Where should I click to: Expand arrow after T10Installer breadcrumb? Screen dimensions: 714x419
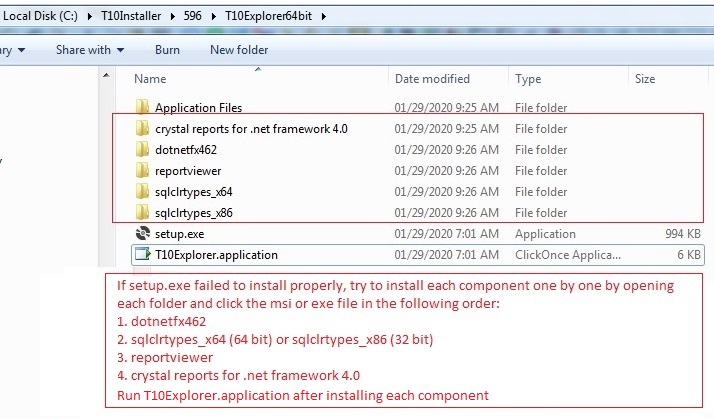[x=173, y=16]
